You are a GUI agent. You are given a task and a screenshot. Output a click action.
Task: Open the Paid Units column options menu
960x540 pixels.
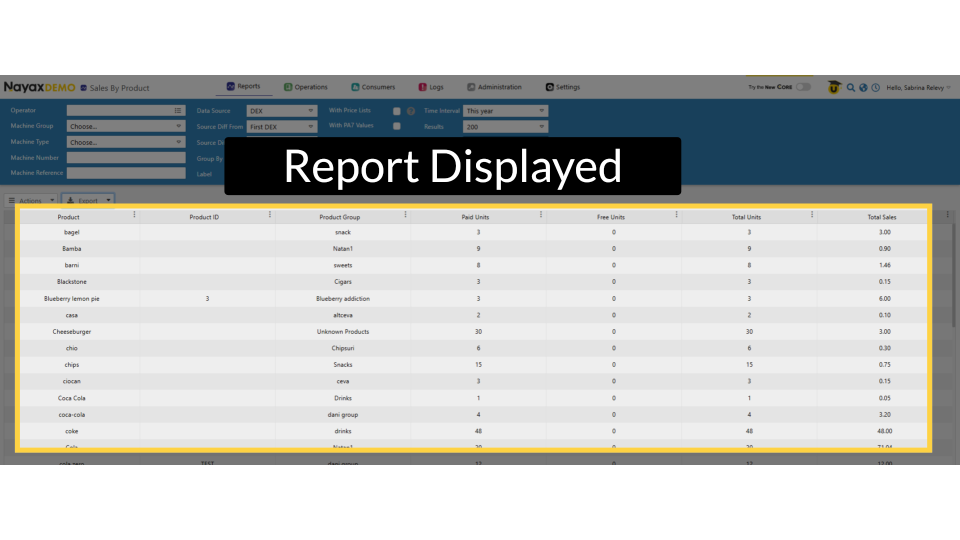tap(541, 215)
